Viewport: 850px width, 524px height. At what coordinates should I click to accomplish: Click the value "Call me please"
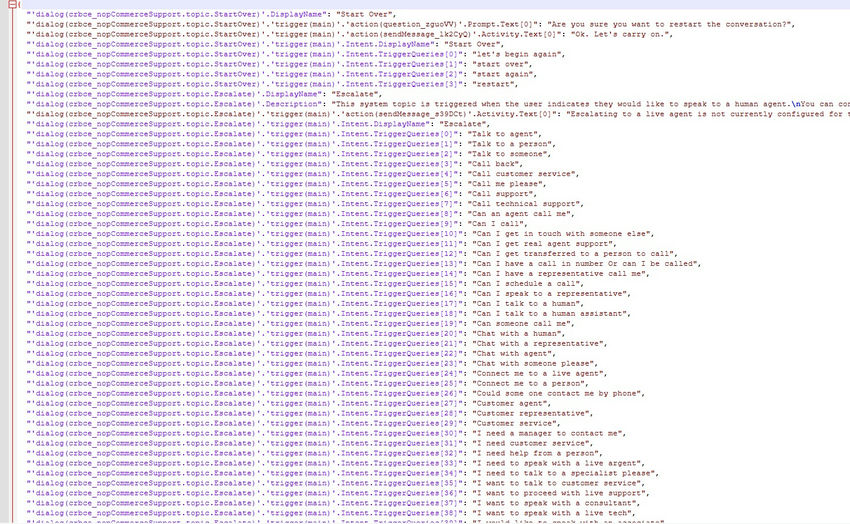[x=507, y=184]
